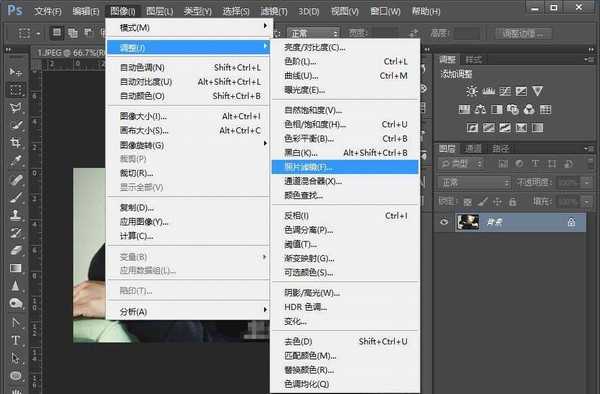
Task: Expand the 图像旋转(G) submenu
Action: coord(188,145)
